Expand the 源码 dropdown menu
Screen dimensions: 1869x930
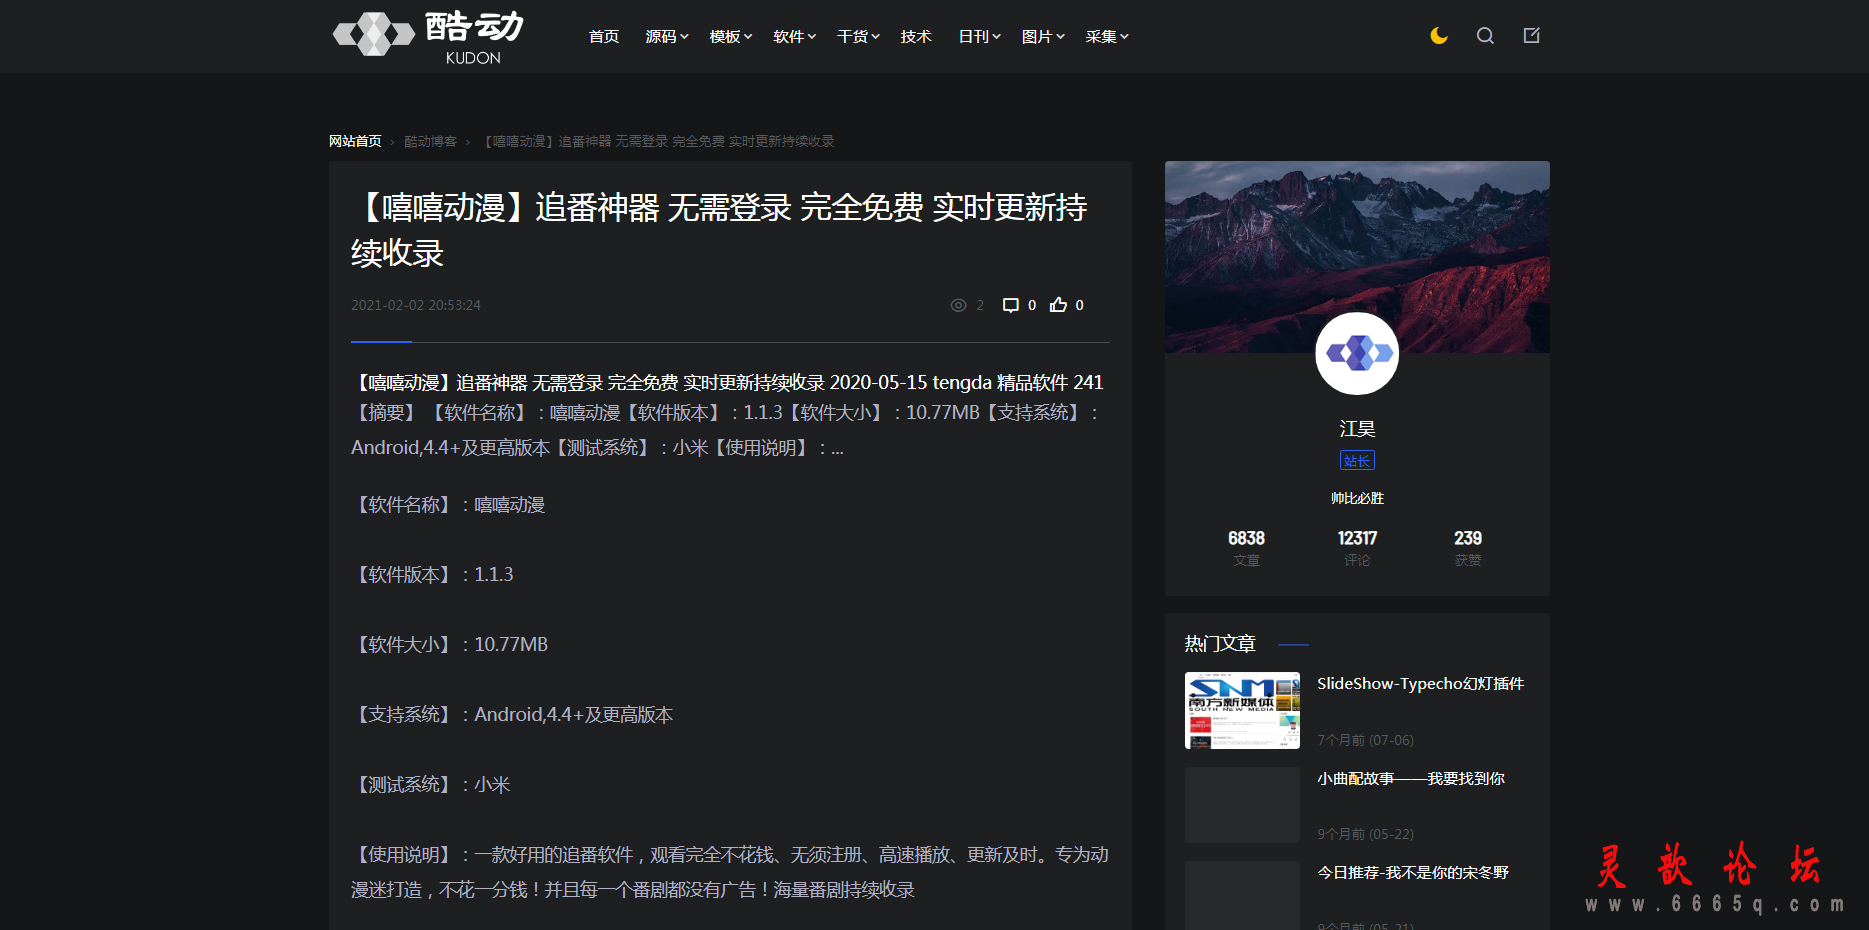tap(667, 37)
